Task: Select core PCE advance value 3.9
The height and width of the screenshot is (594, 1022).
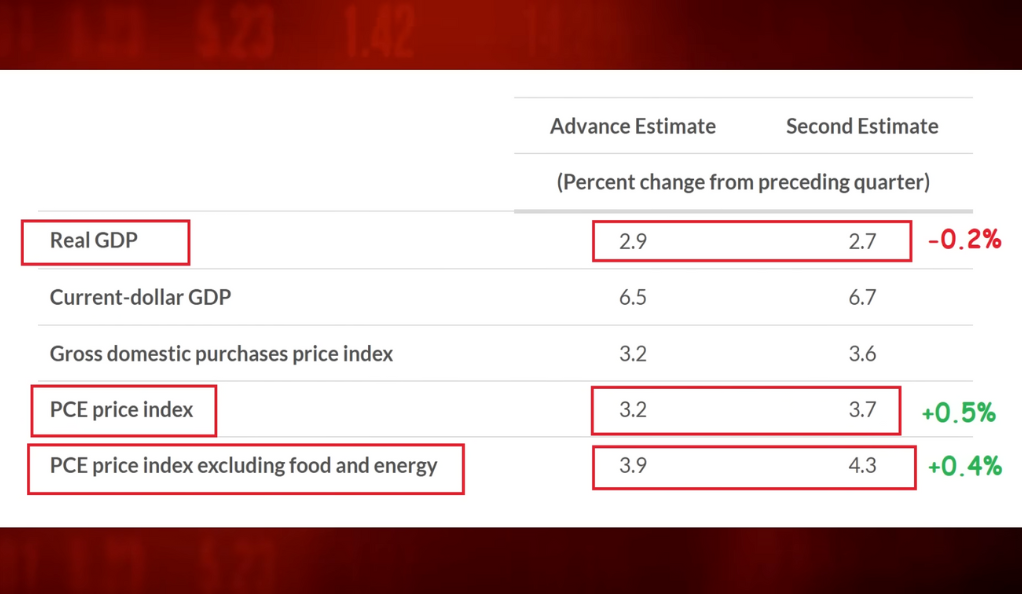Action: click(x=632, y=466)
